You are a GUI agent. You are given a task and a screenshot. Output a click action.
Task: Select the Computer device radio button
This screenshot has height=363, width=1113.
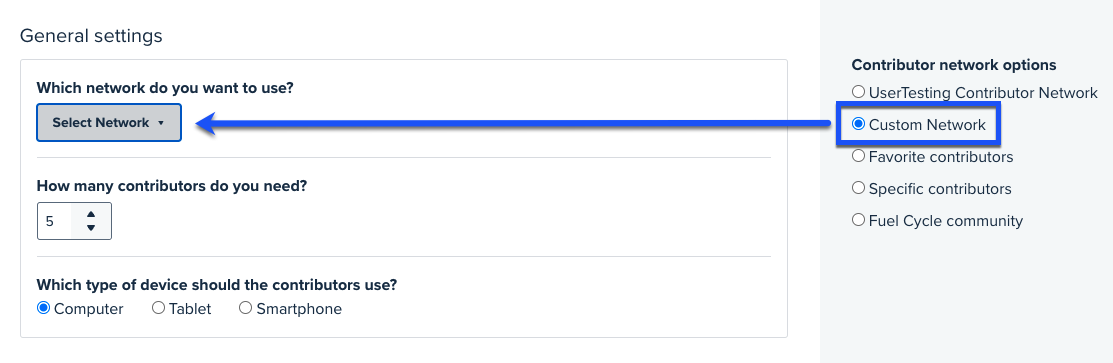point(43,308)
